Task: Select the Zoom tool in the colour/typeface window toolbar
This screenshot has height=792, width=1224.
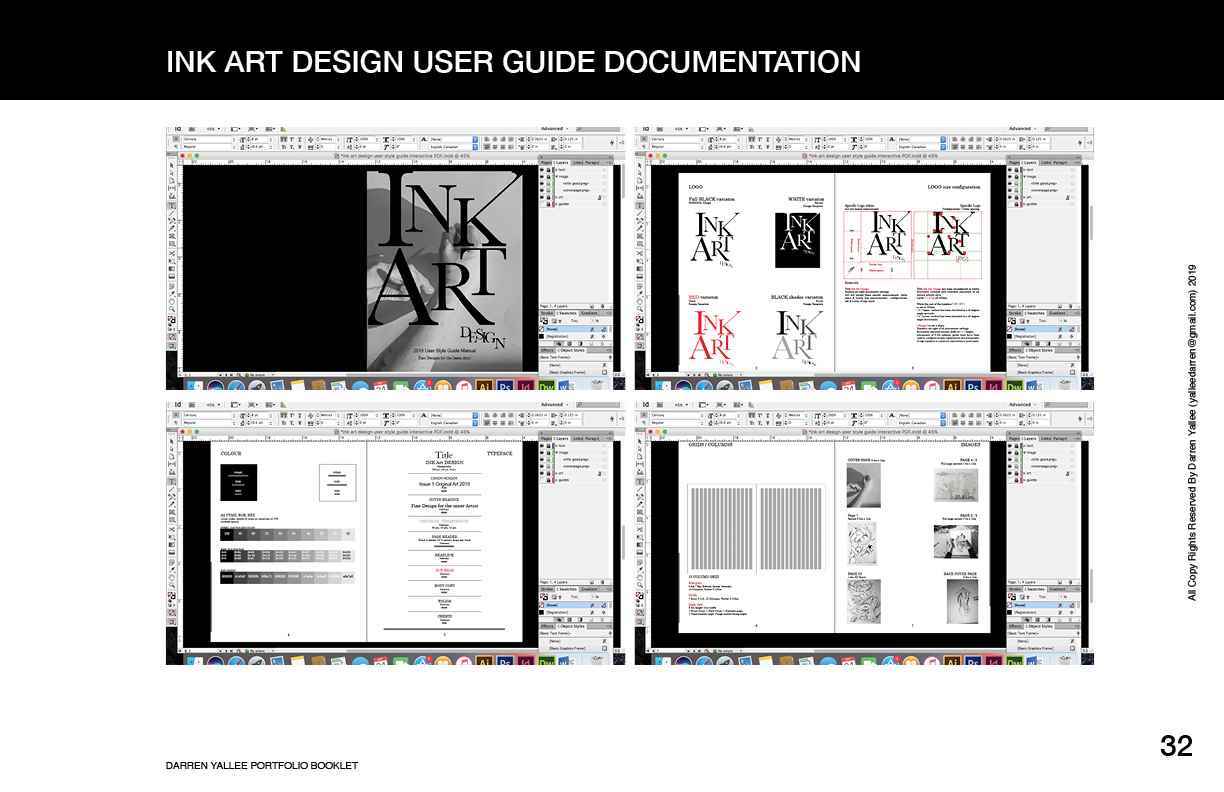Action: pos(172,585)
